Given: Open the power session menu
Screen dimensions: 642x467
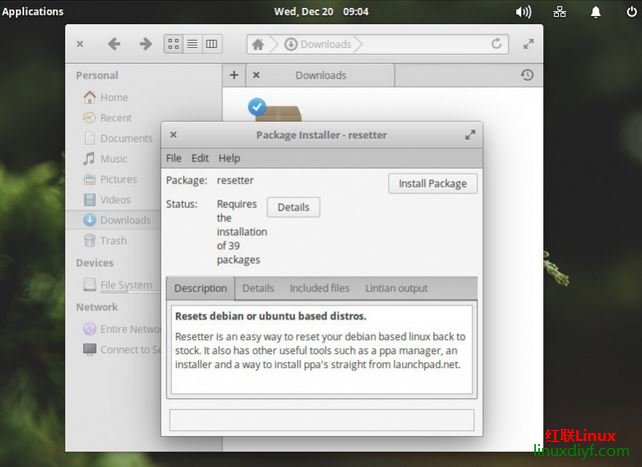Looking at the screenshot, I should pyautogui.click(x=631, y=12).
